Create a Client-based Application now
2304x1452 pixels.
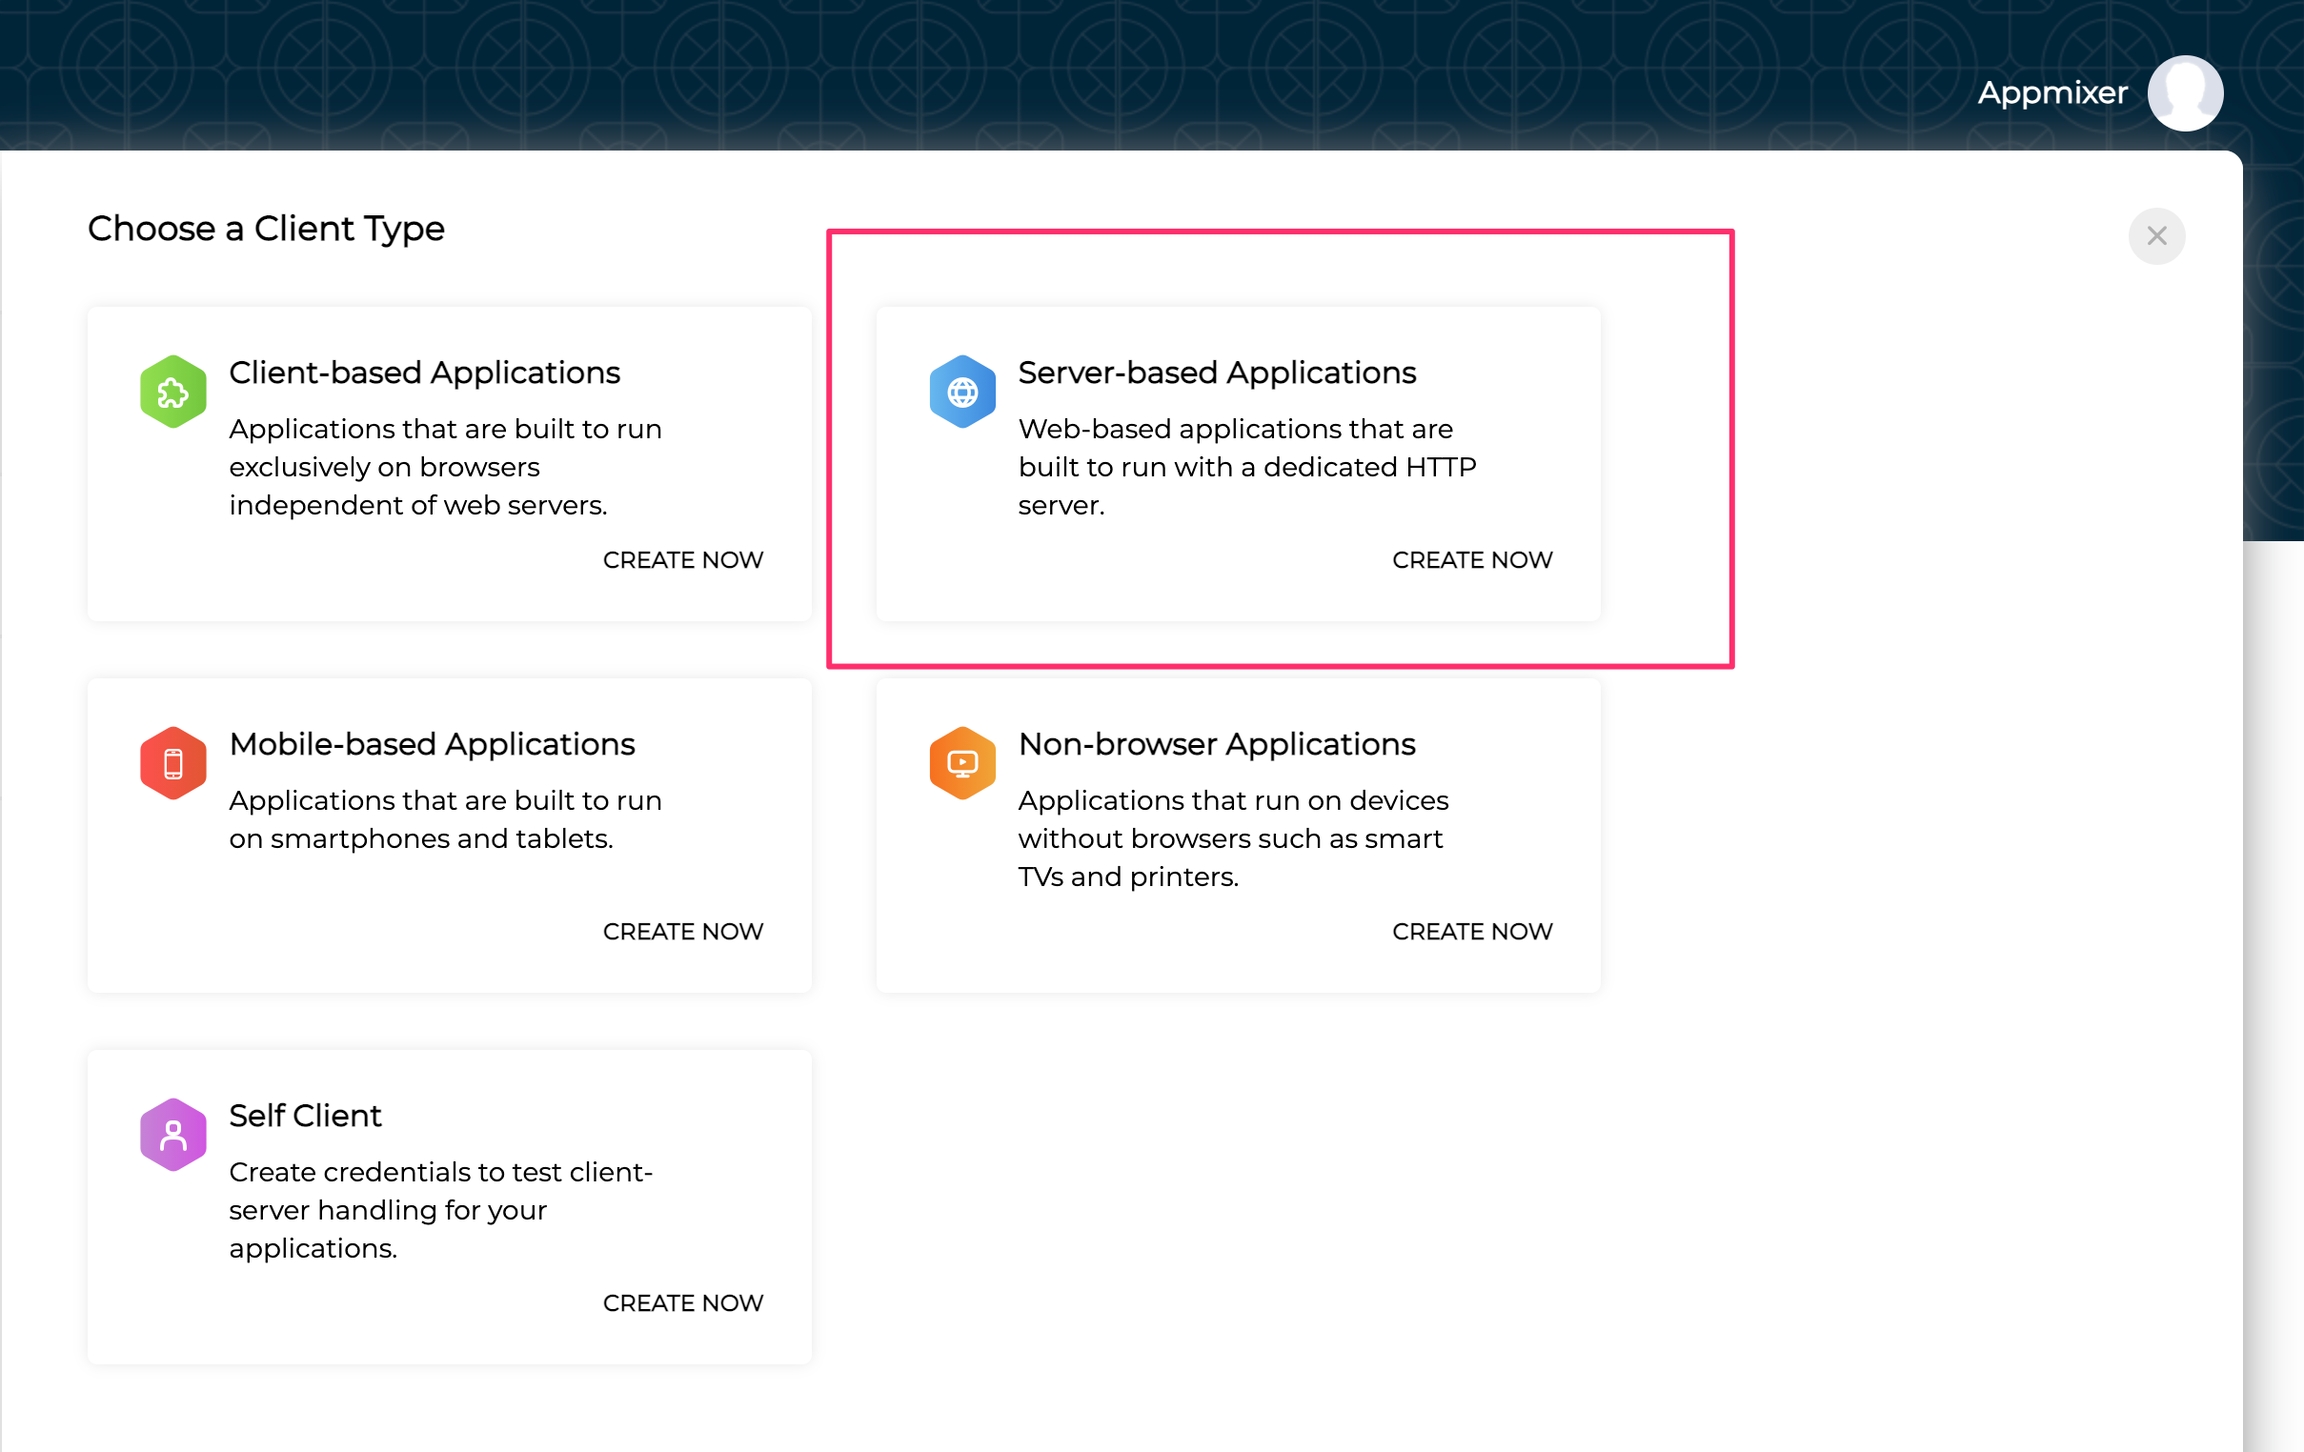pos(683,560)
